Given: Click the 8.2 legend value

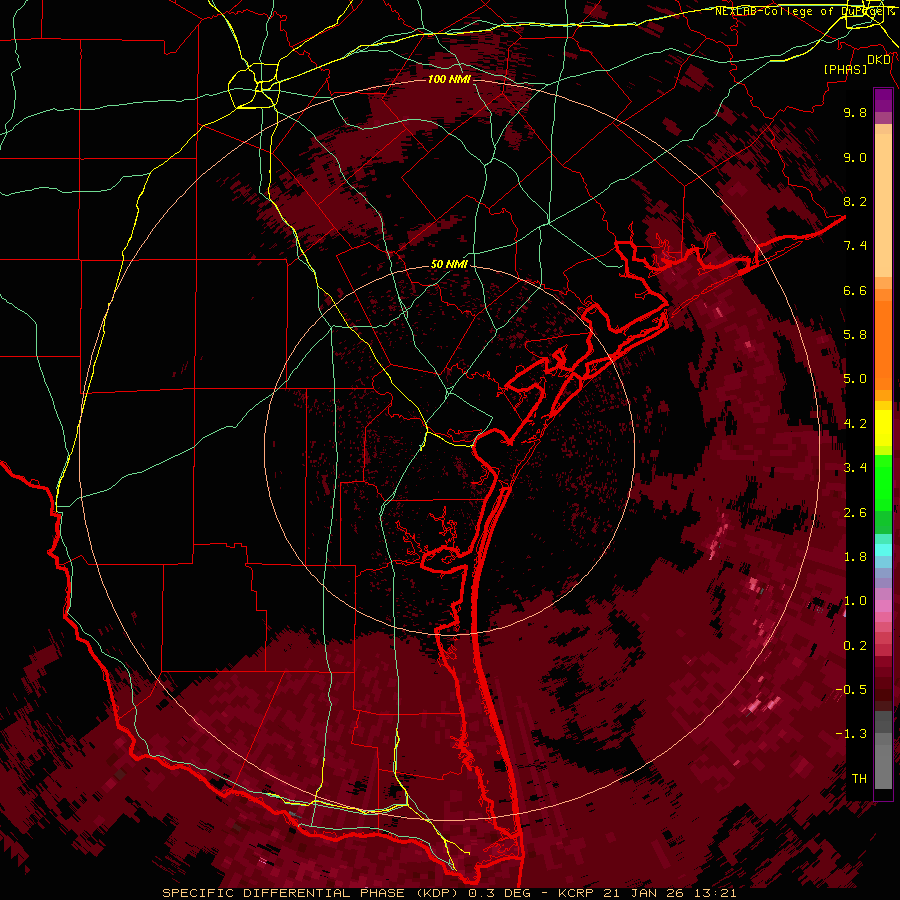Looking at the screenshot, I should 855,201.
